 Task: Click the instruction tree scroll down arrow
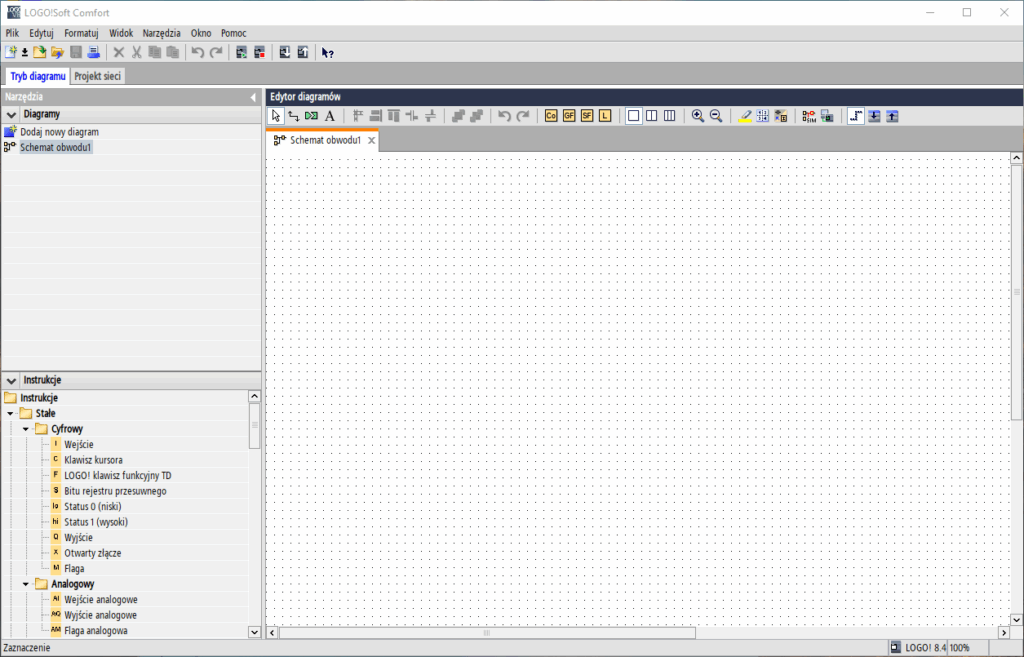point(254,632)
